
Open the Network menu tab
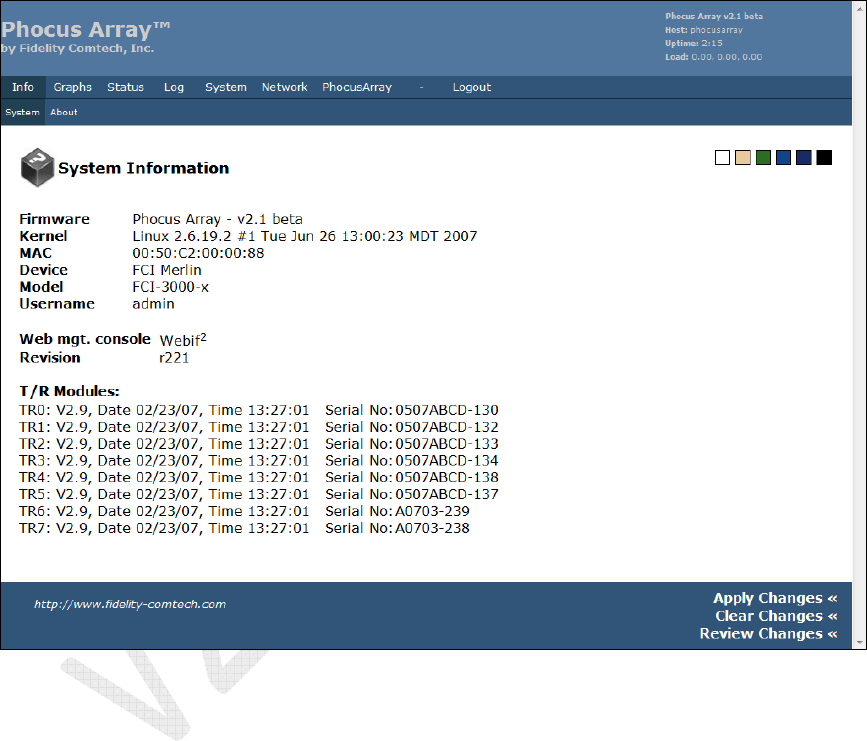point(284,87)
